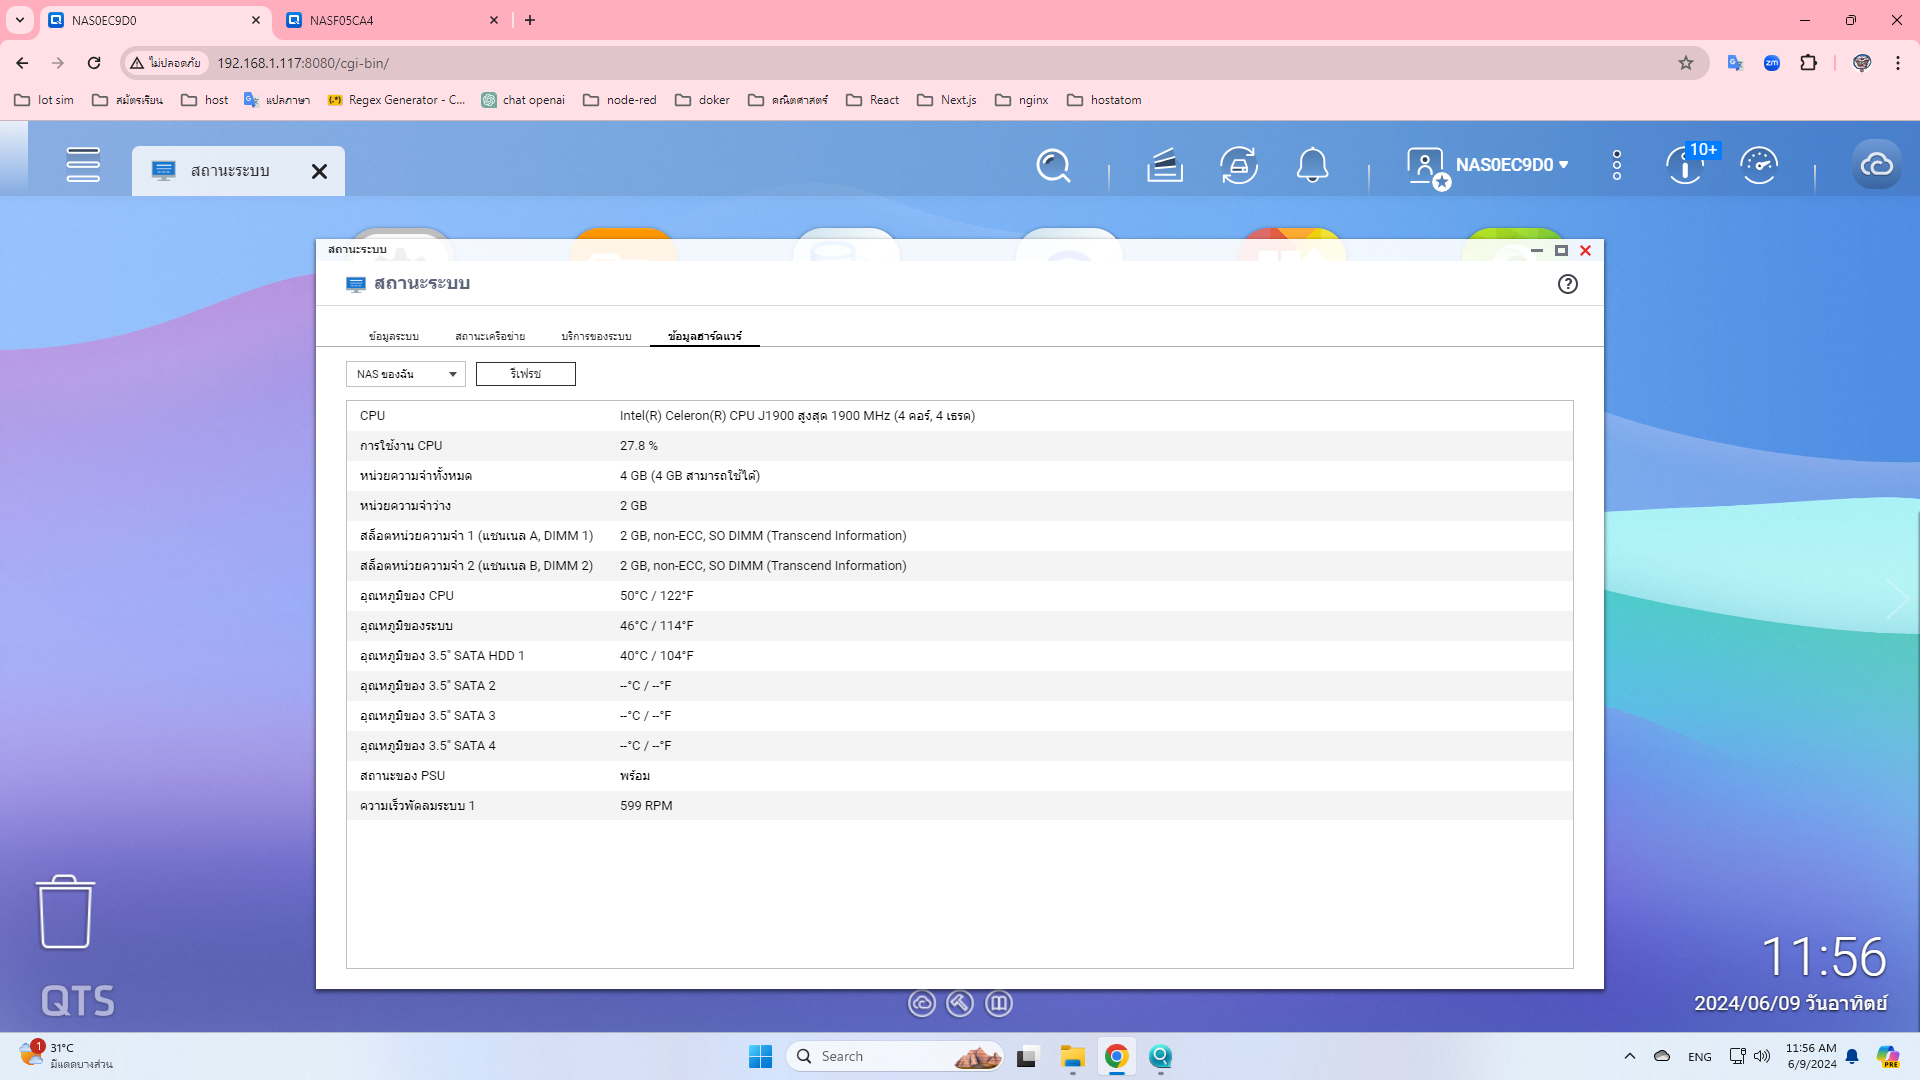Select the fan speed value 599 RPM
1920x1080 pixels.
[x=646, y=806]
